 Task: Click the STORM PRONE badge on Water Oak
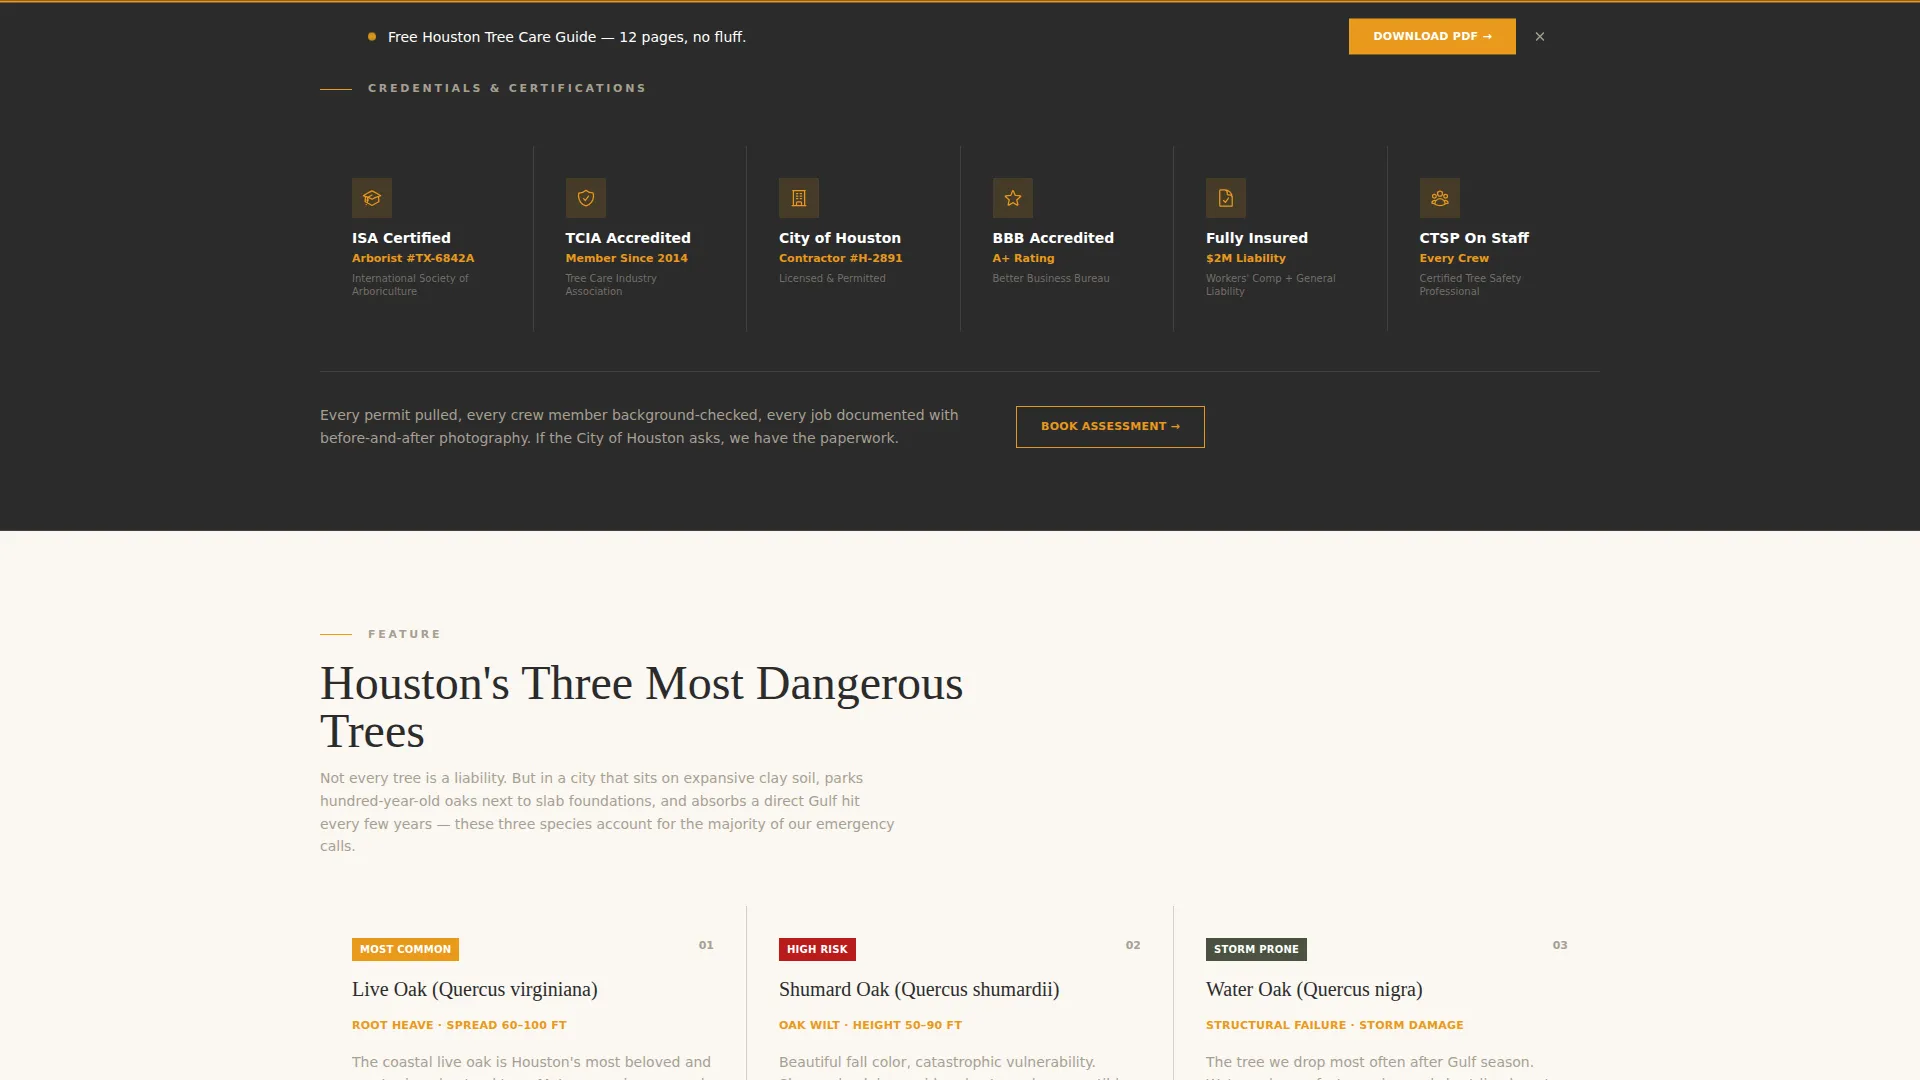[x=1256, y=949]
